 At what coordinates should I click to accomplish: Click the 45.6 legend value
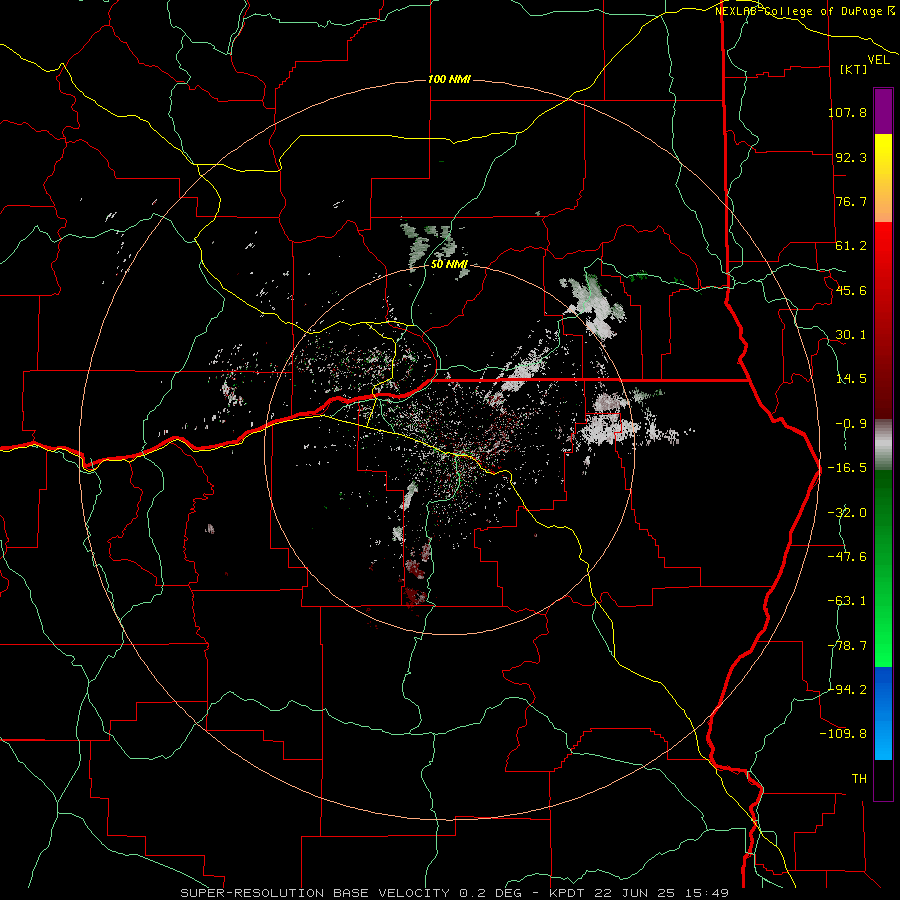pyautogui.click(x=851, y=290)
